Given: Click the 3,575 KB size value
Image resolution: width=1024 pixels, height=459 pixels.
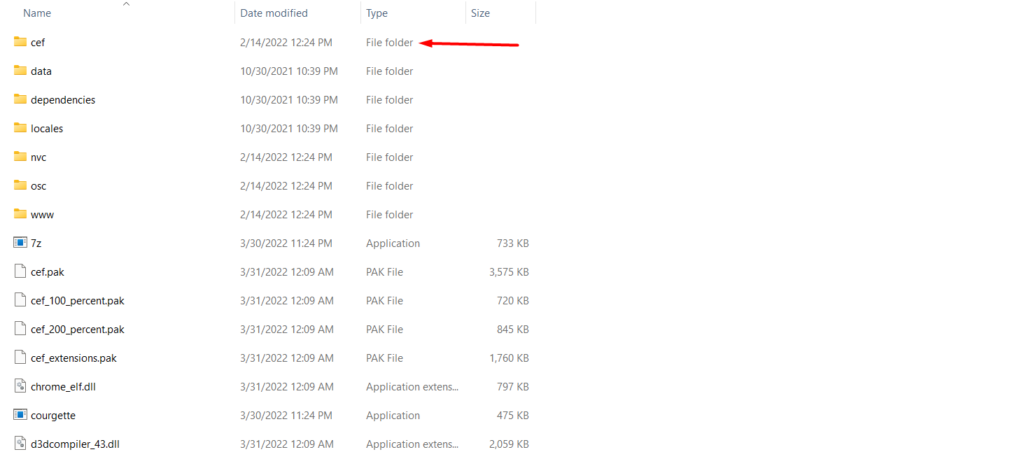Looking at the screenshot, I should (509, 272).
